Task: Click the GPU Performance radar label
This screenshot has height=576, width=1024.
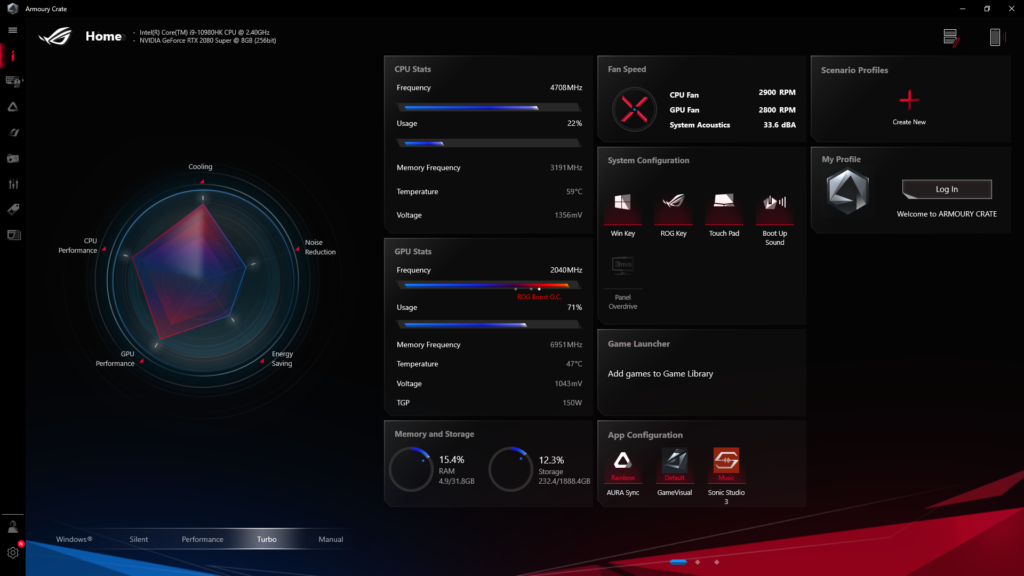Action: coord(115,359)
